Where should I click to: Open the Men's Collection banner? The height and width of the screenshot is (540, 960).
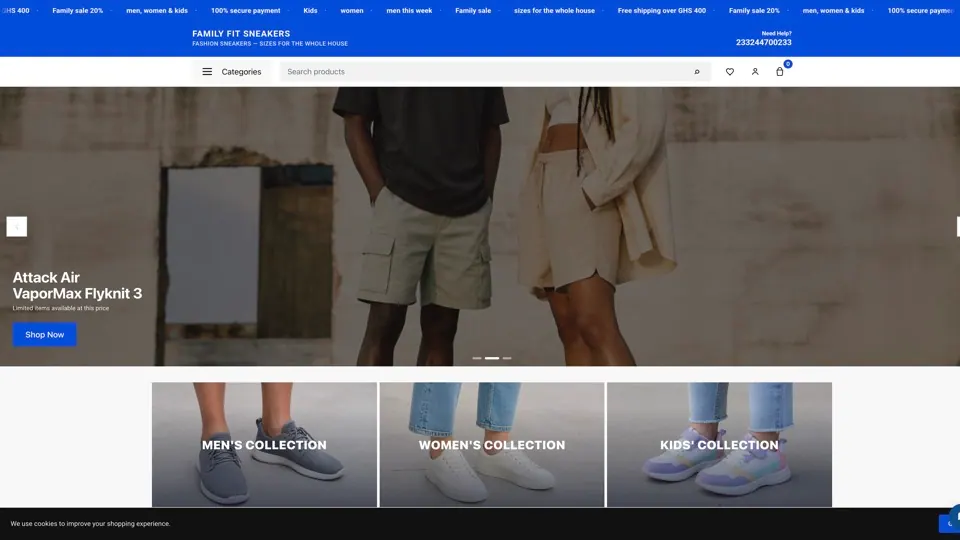[x=264, y=444]
